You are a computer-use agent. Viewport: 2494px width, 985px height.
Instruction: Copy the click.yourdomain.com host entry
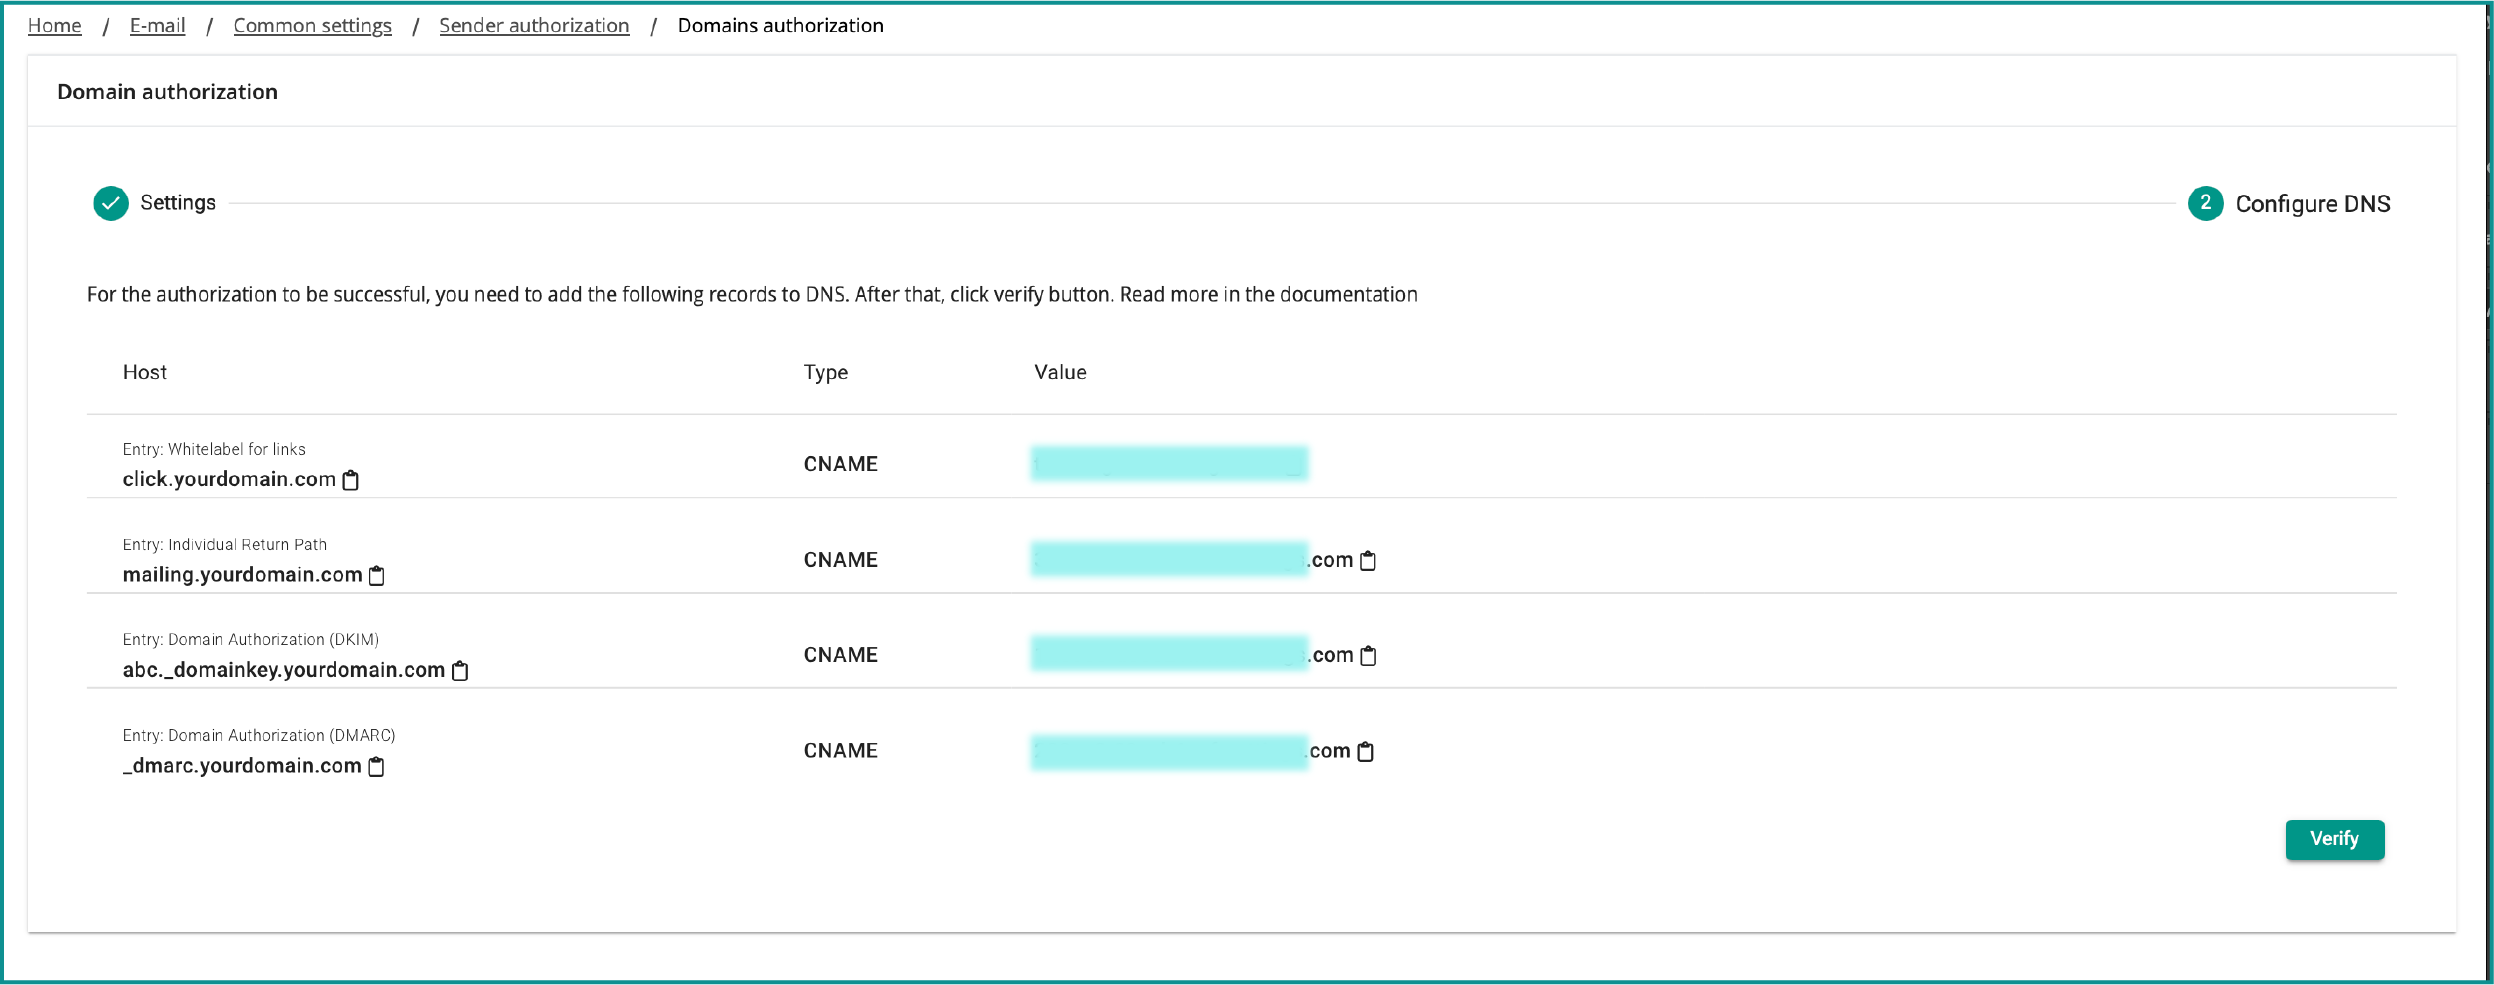[351, 480]
